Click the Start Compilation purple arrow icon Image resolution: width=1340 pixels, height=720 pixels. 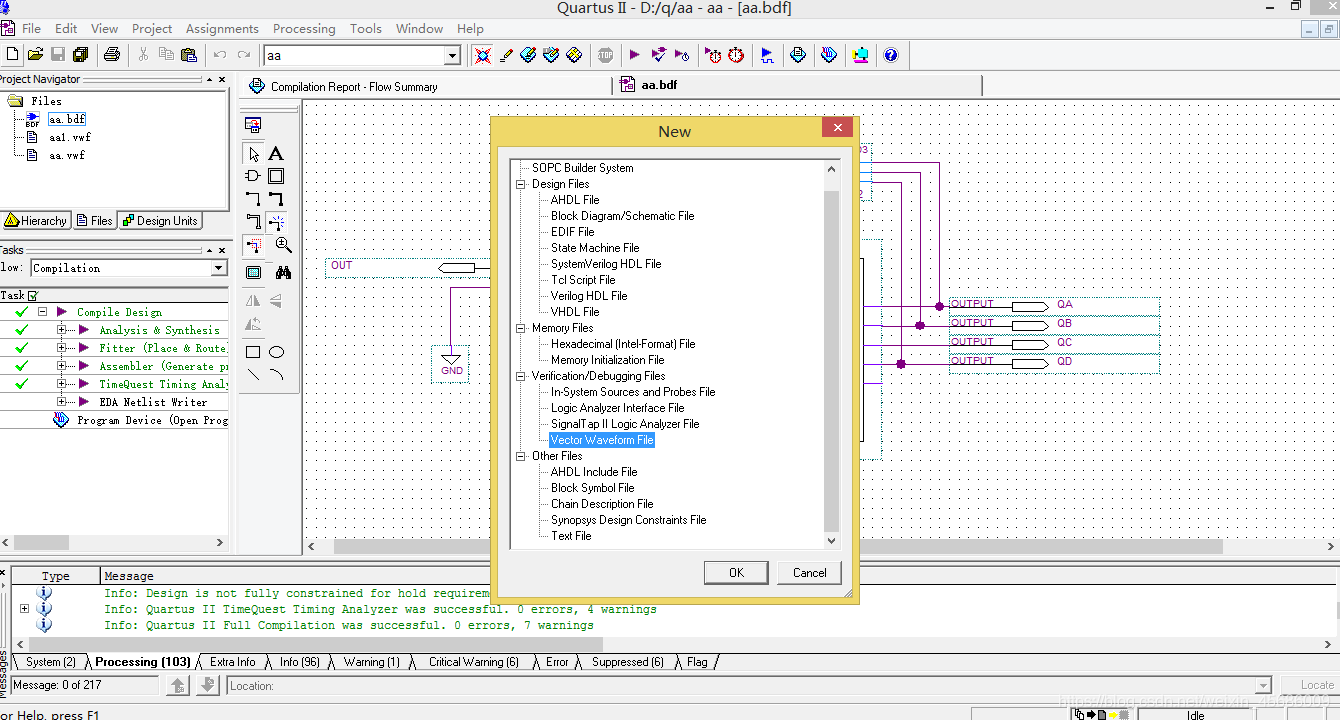pyautogui.click(x=634, y=55)
